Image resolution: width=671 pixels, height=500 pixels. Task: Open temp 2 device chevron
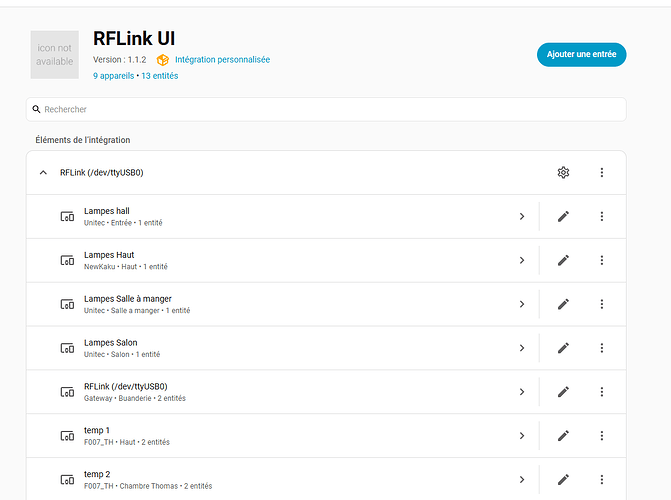pos(522,480)
